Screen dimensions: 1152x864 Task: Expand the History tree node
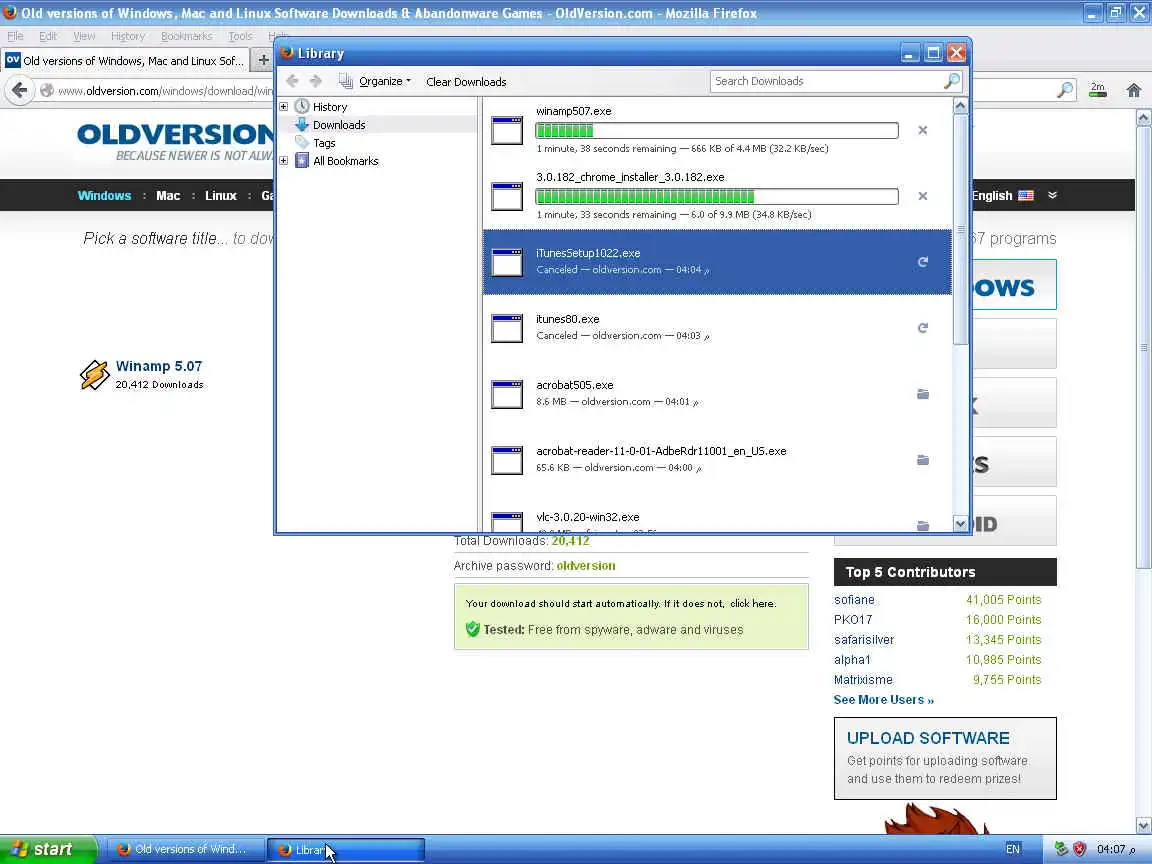[284, 107]
